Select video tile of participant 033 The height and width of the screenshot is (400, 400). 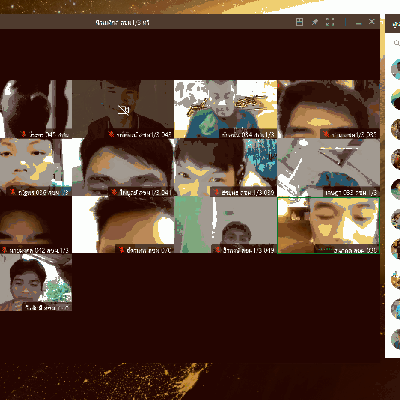[328, 167]
